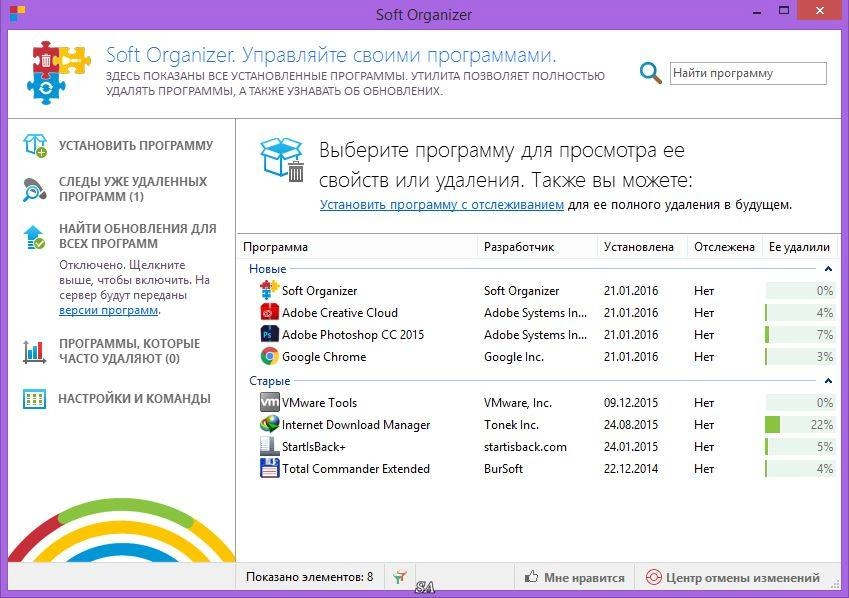Image resolution: width=849 pixels, height=598 pixels.
Task: Click the install date 24.08.2015
Action: point(631,425)
